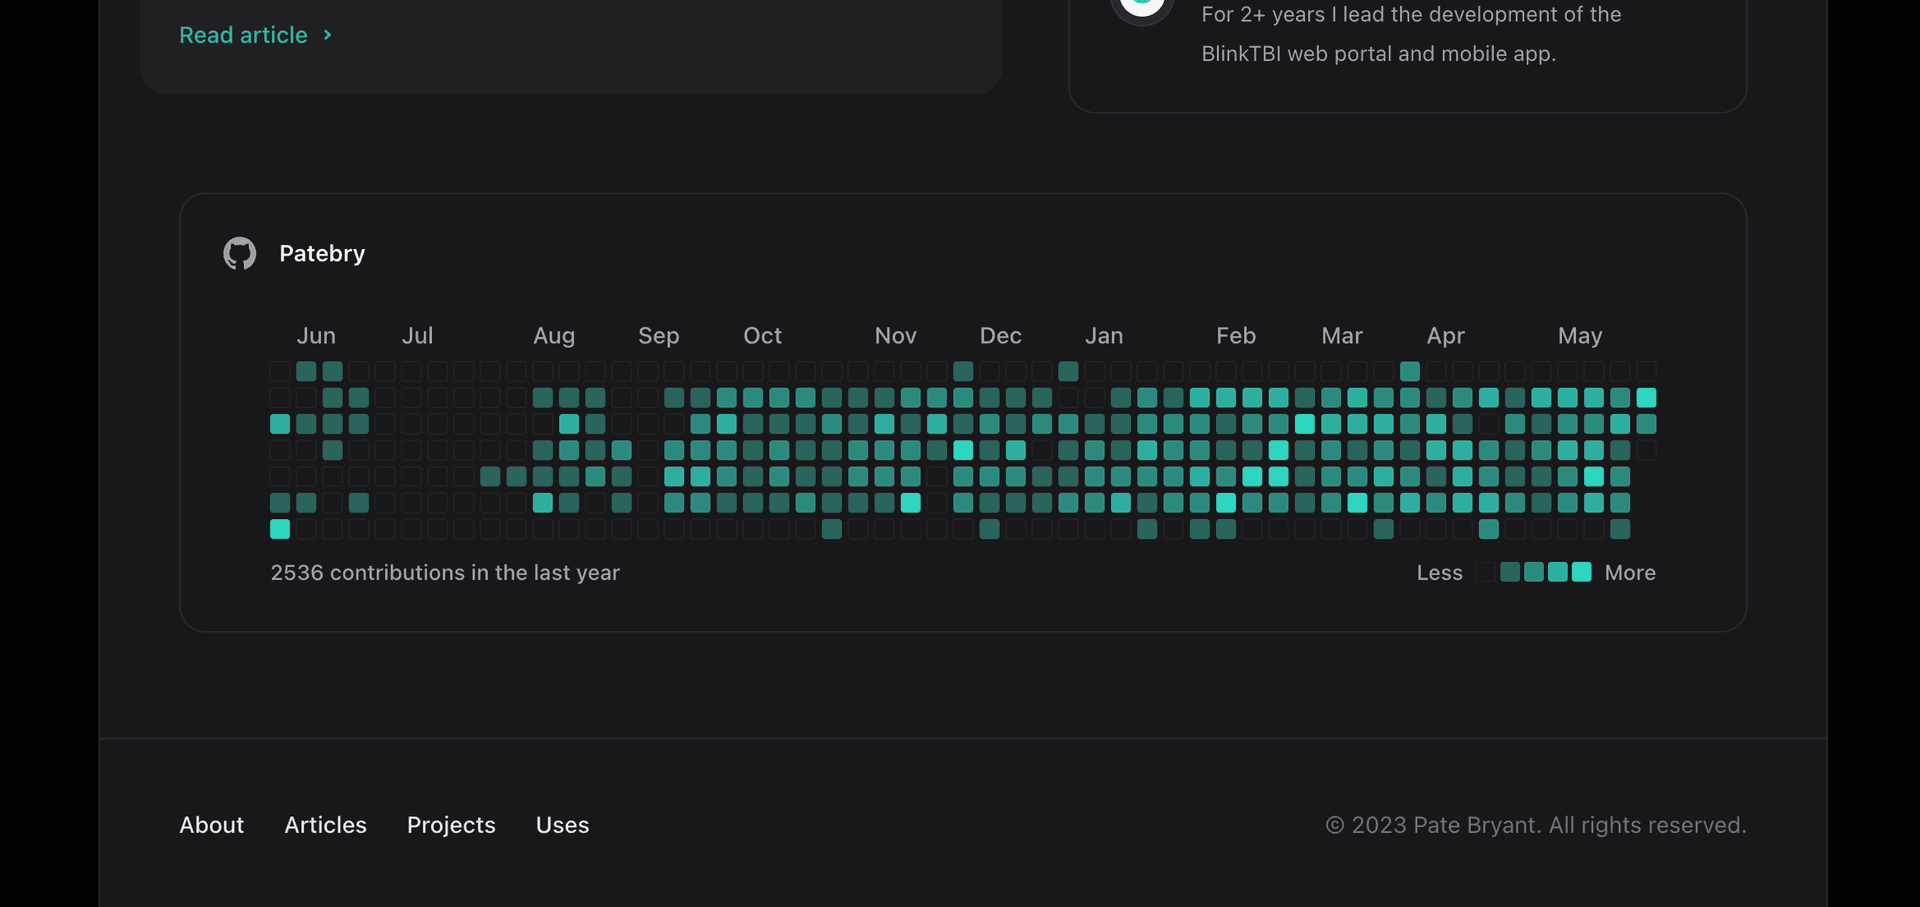Click the chevron arrow beside Read article
Viewport: 1920px width, 907px height.
[327, 35]
